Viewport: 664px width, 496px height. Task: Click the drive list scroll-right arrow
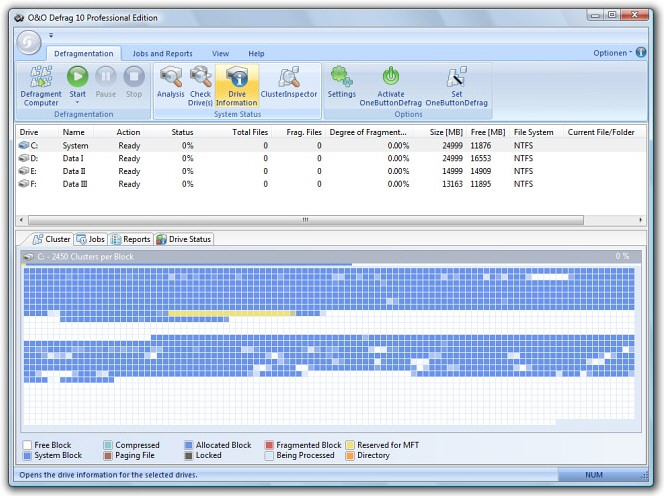coord(640,220)
